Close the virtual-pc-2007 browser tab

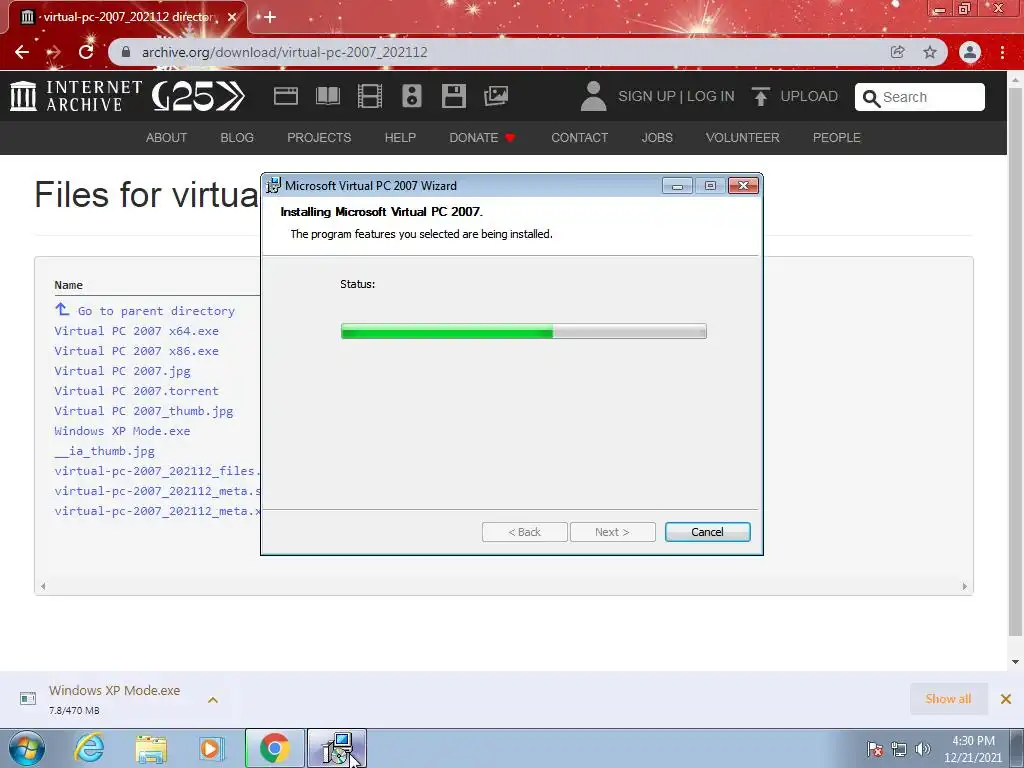click(x=232, y=17)
